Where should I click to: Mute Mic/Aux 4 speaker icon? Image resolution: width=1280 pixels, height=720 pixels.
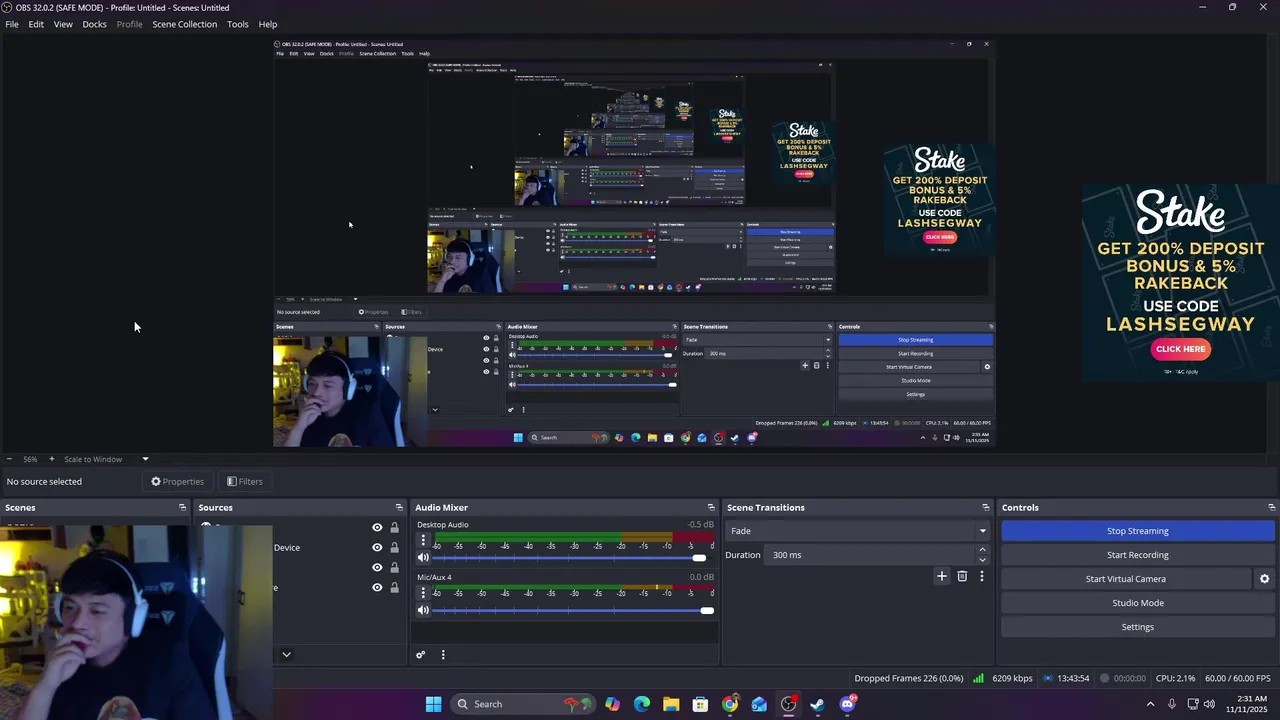click(x=423, y=610)
